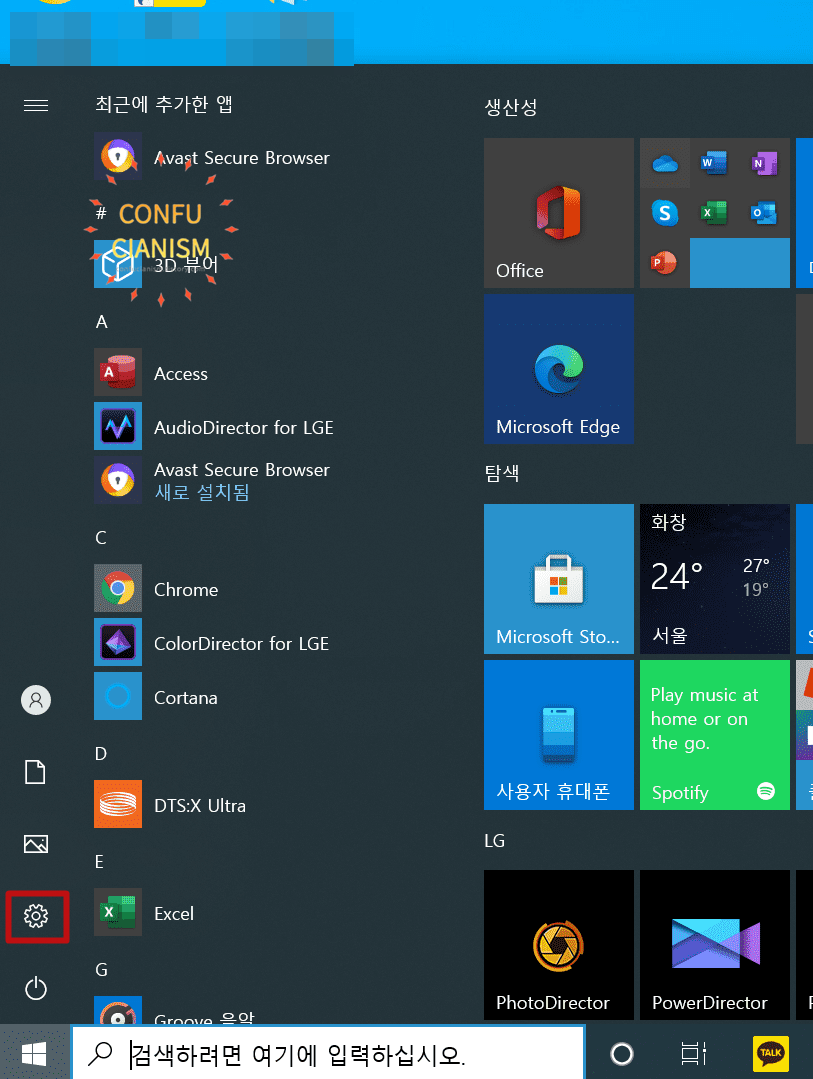Open the Spotify tile
Image resolution: width=813 pixels, height=1079 pixels.
coord(715,735)
